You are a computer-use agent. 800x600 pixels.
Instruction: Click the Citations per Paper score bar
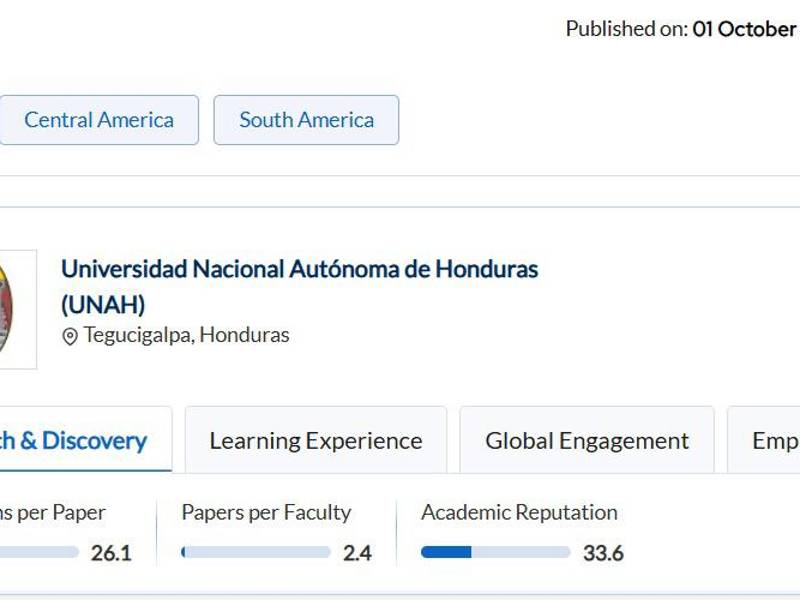pyautogui.click(x=40, y=549)
